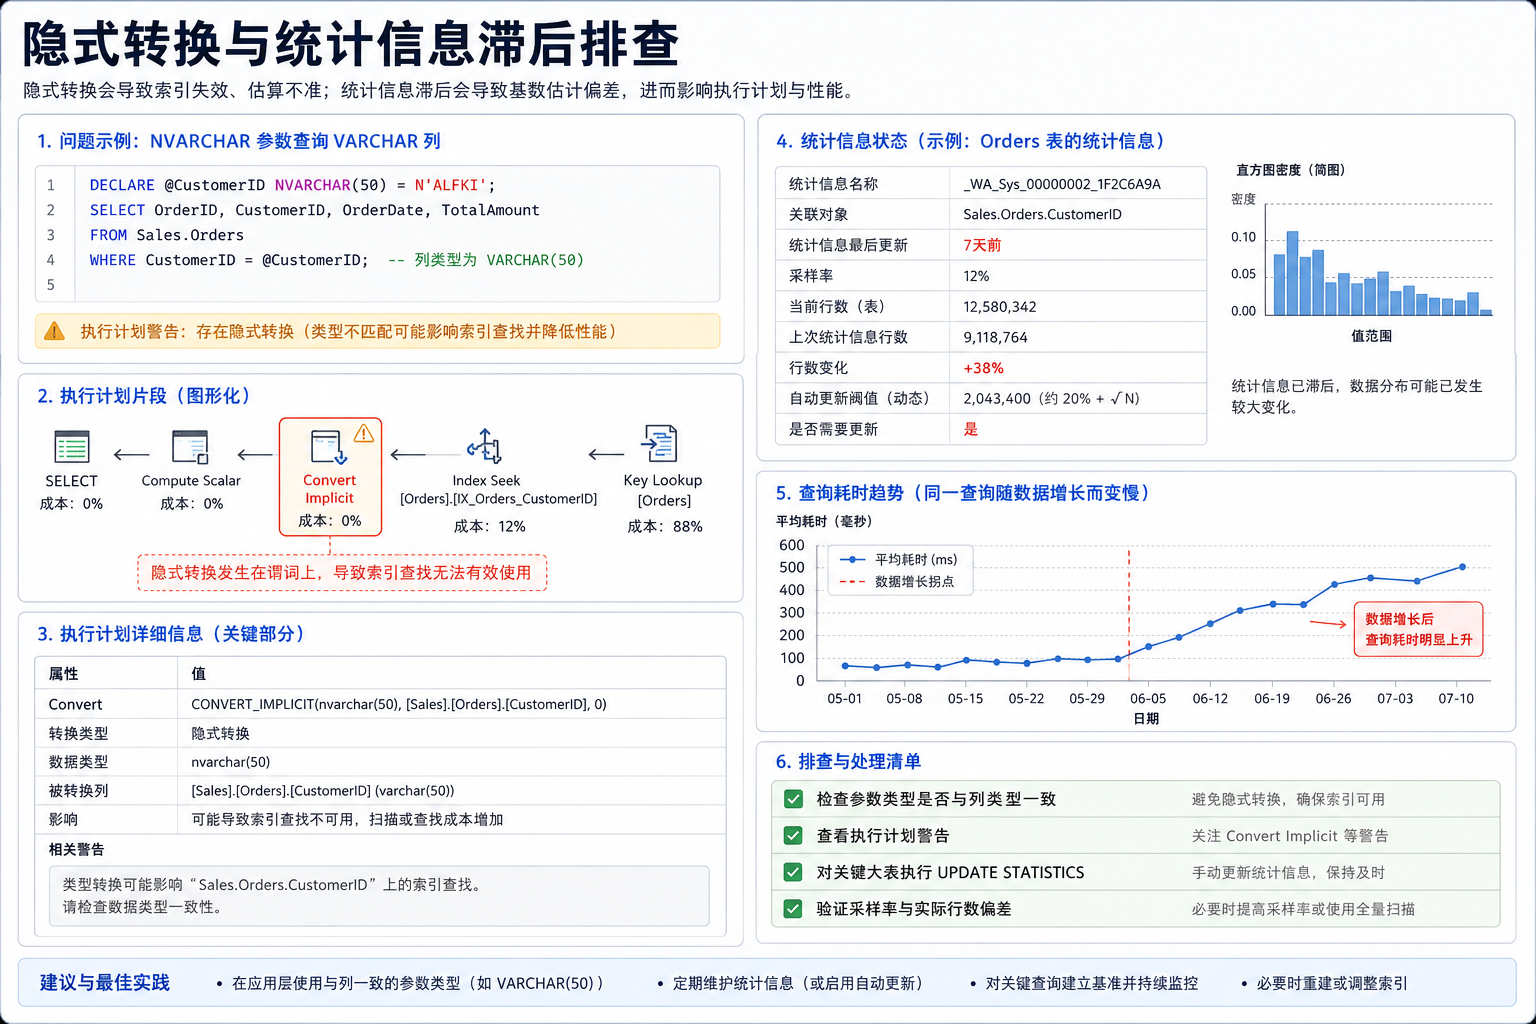Image resolution: width=1536 pixels, height=1024 pixels.
Task: Toggle checkbox for 查看执行计划警告
Action: tap(793, 836)
